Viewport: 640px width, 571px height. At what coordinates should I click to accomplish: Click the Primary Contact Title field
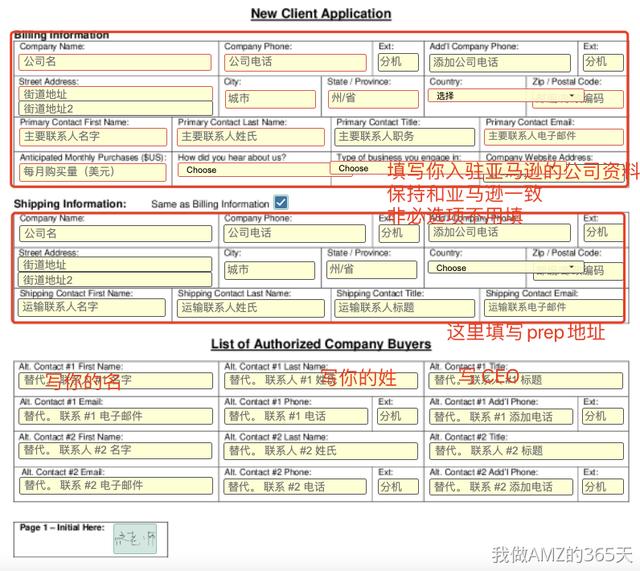pyautogui.click(x=404, y=137)
